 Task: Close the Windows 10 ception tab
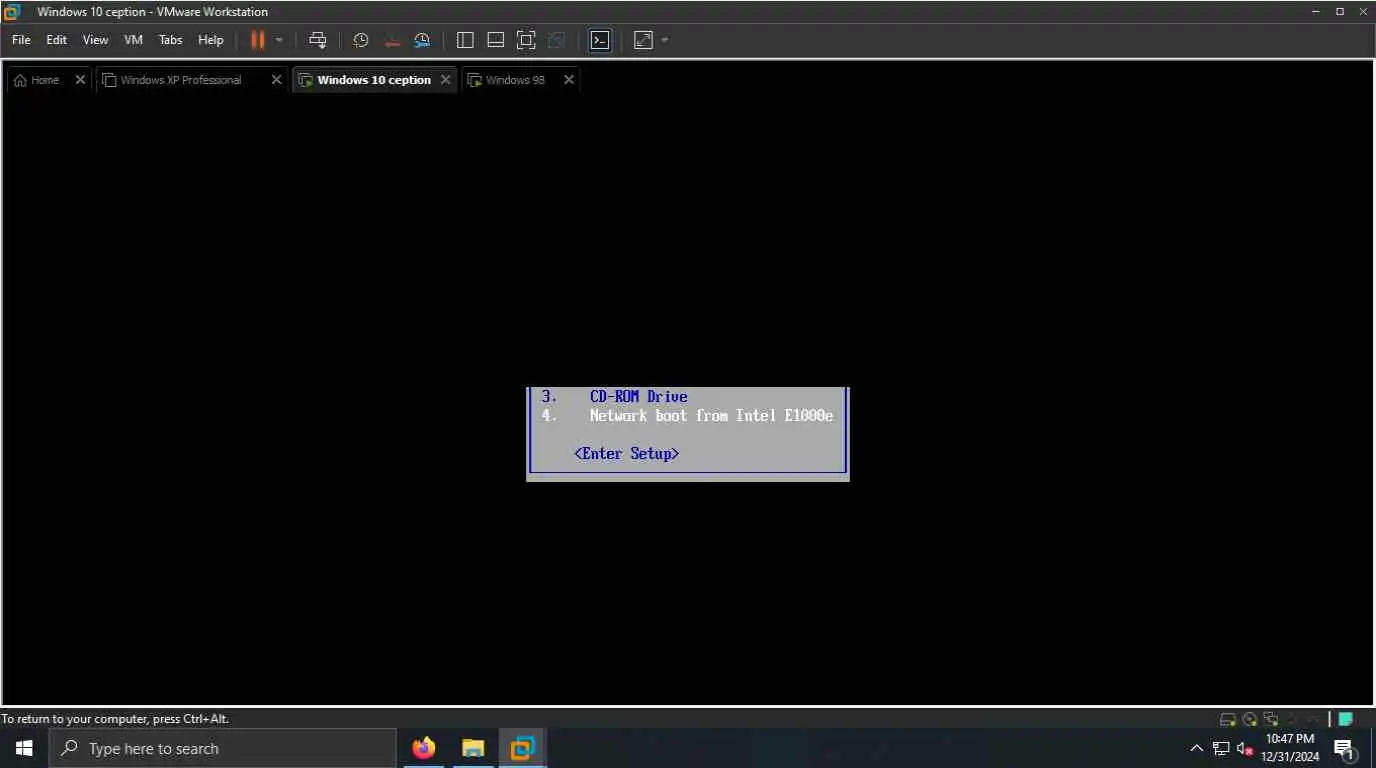[x=447, y=80]
